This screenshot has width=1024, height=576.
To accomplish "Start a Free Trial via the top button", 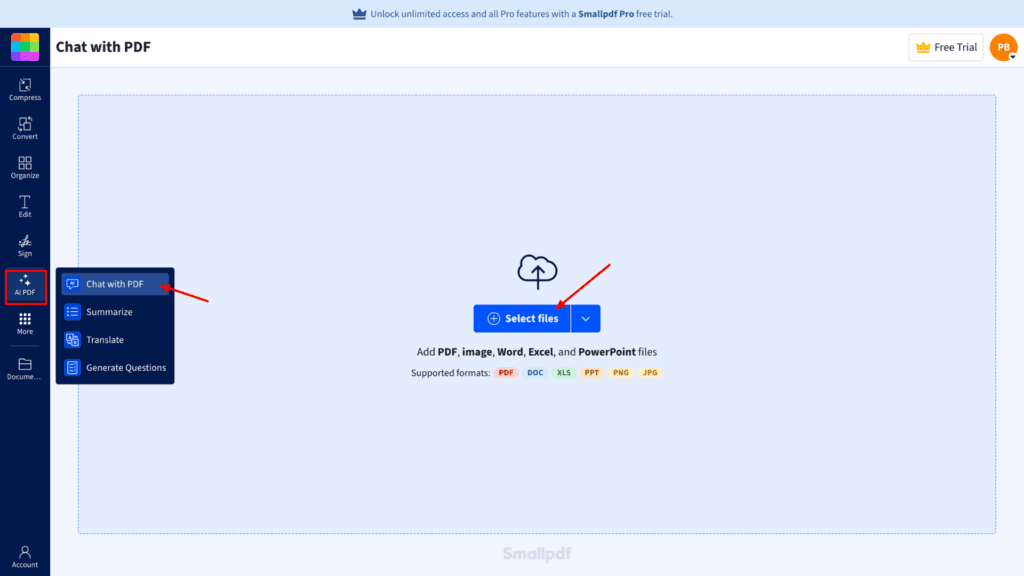I will click(x=944, y=46).
